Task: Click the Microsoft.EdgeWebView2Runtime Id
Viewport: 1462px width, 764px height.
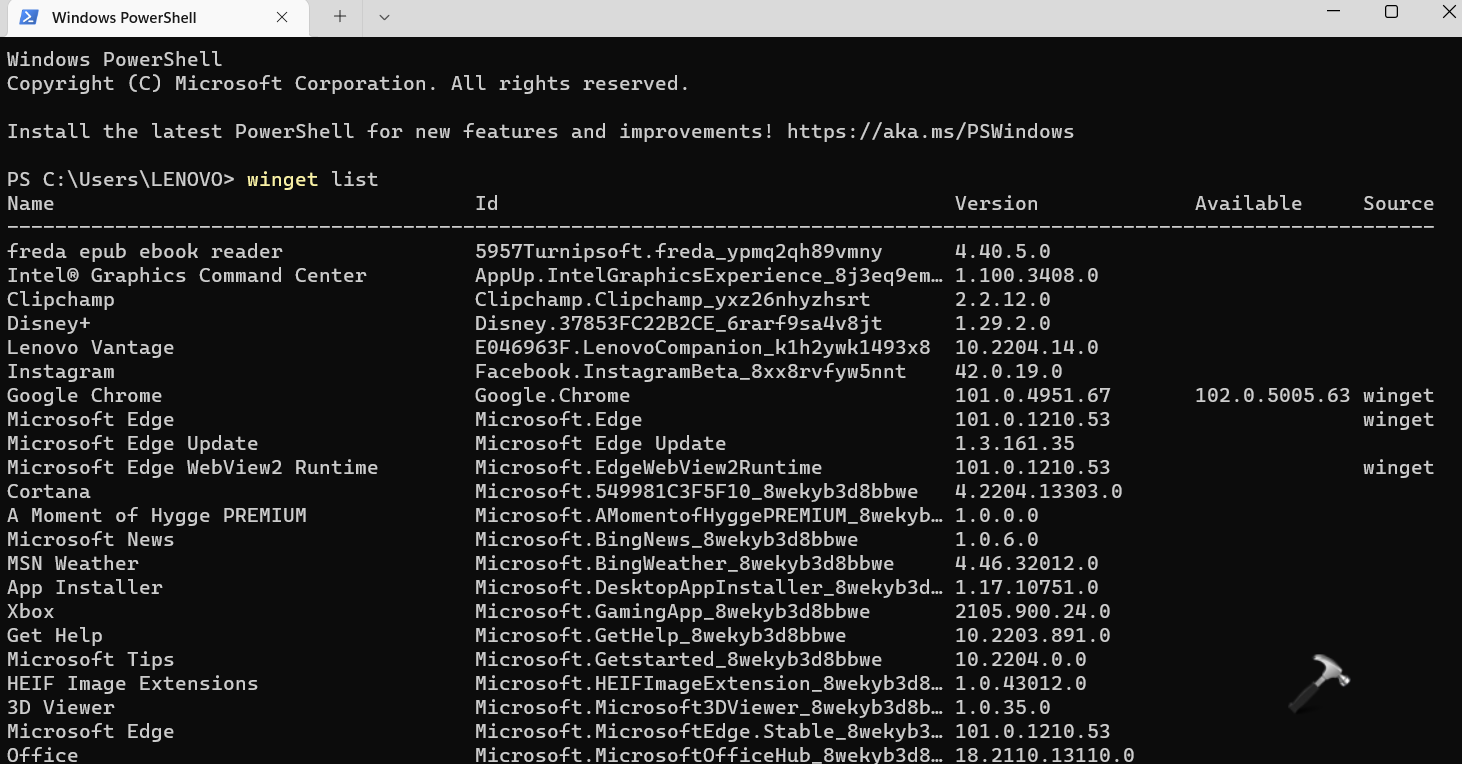Action: (x=648, y=467)
